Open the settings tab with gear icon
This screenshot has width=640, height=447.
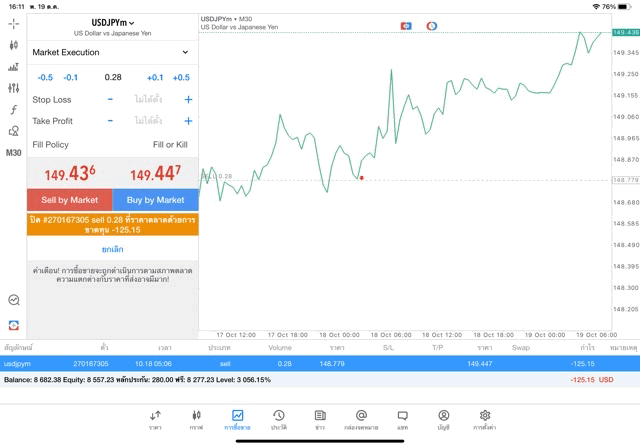click(485, 420)
